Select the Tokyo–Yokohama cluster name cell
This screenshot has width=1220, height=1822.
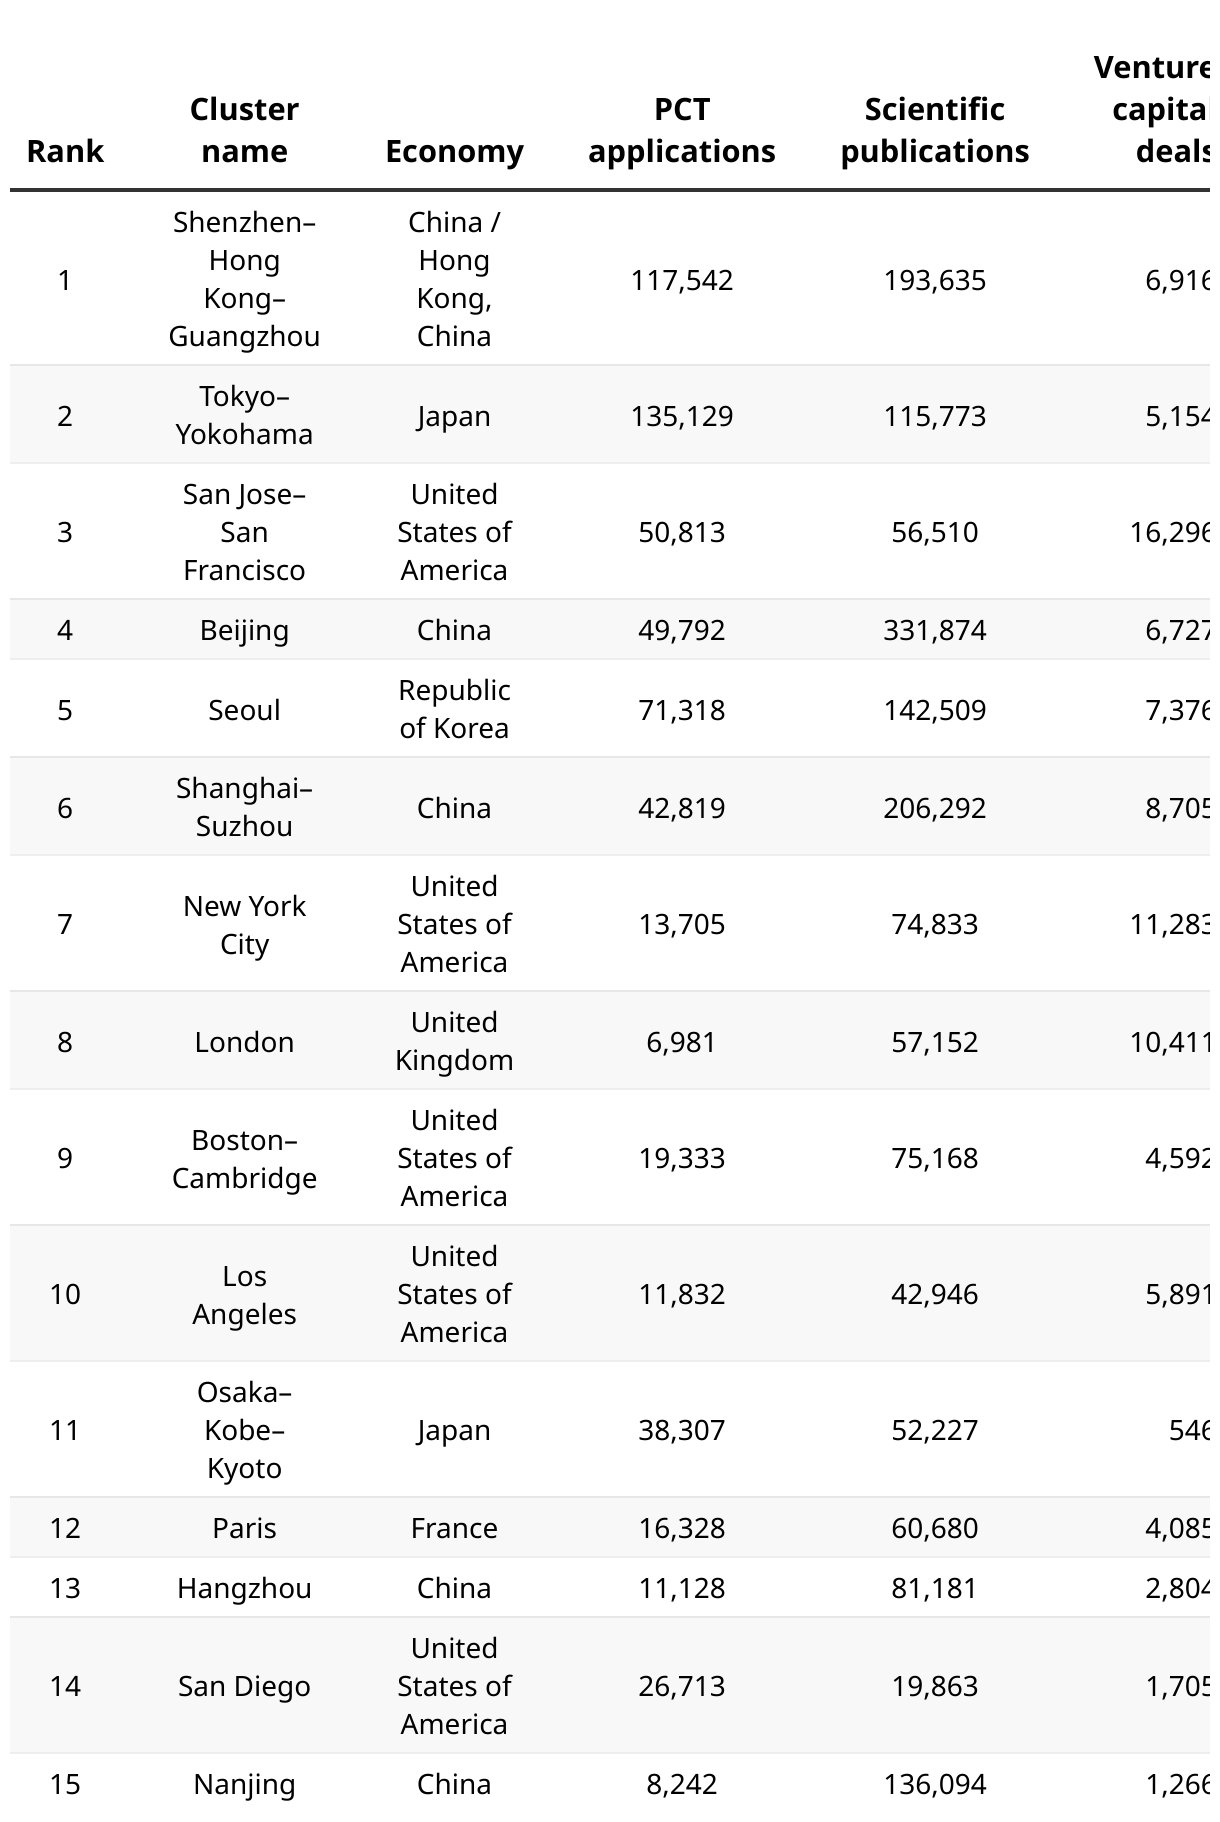244,415
